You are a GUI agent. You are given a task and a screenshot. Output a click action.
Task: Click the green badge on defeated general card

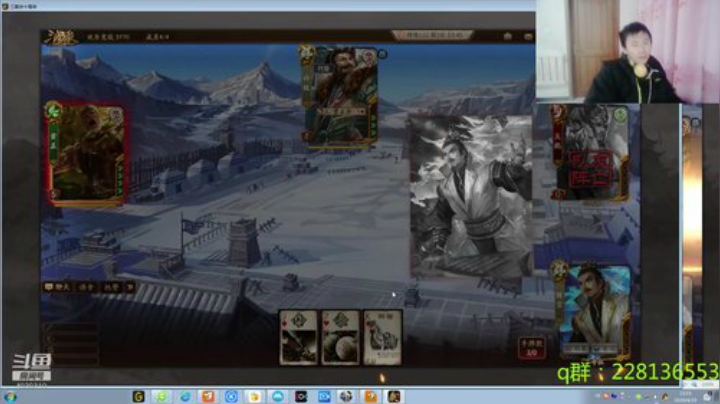click(x=620, y=114)
